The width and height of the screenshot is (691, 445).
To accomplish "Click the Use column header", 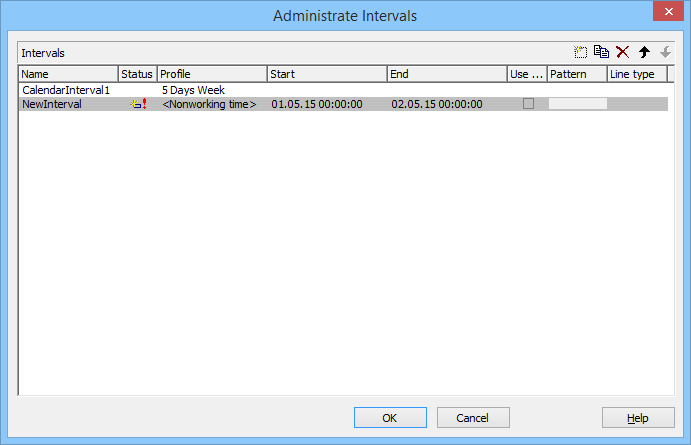I will pyautogui.click(x=527, y=74).
